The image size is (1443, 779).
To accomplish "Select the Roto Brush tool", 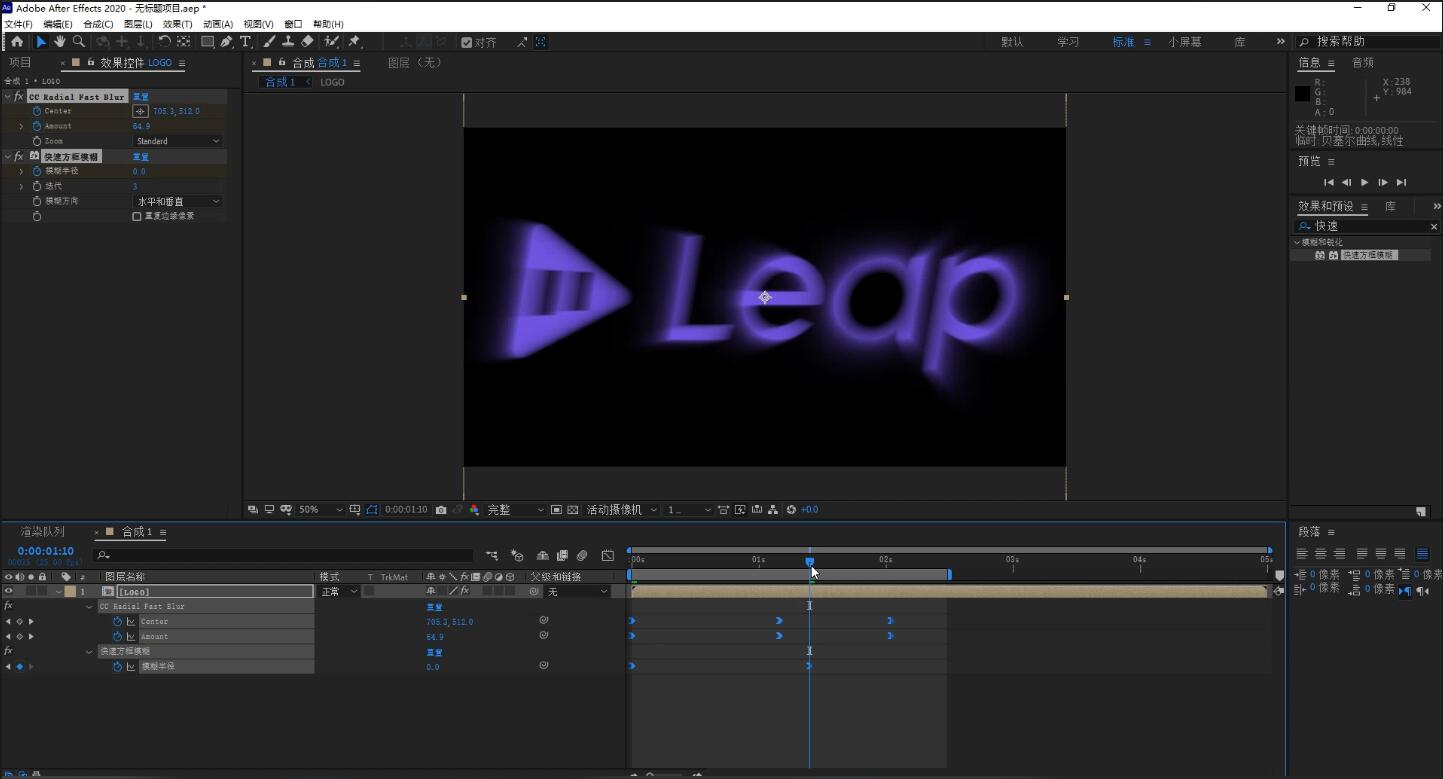I will (331, 42).
